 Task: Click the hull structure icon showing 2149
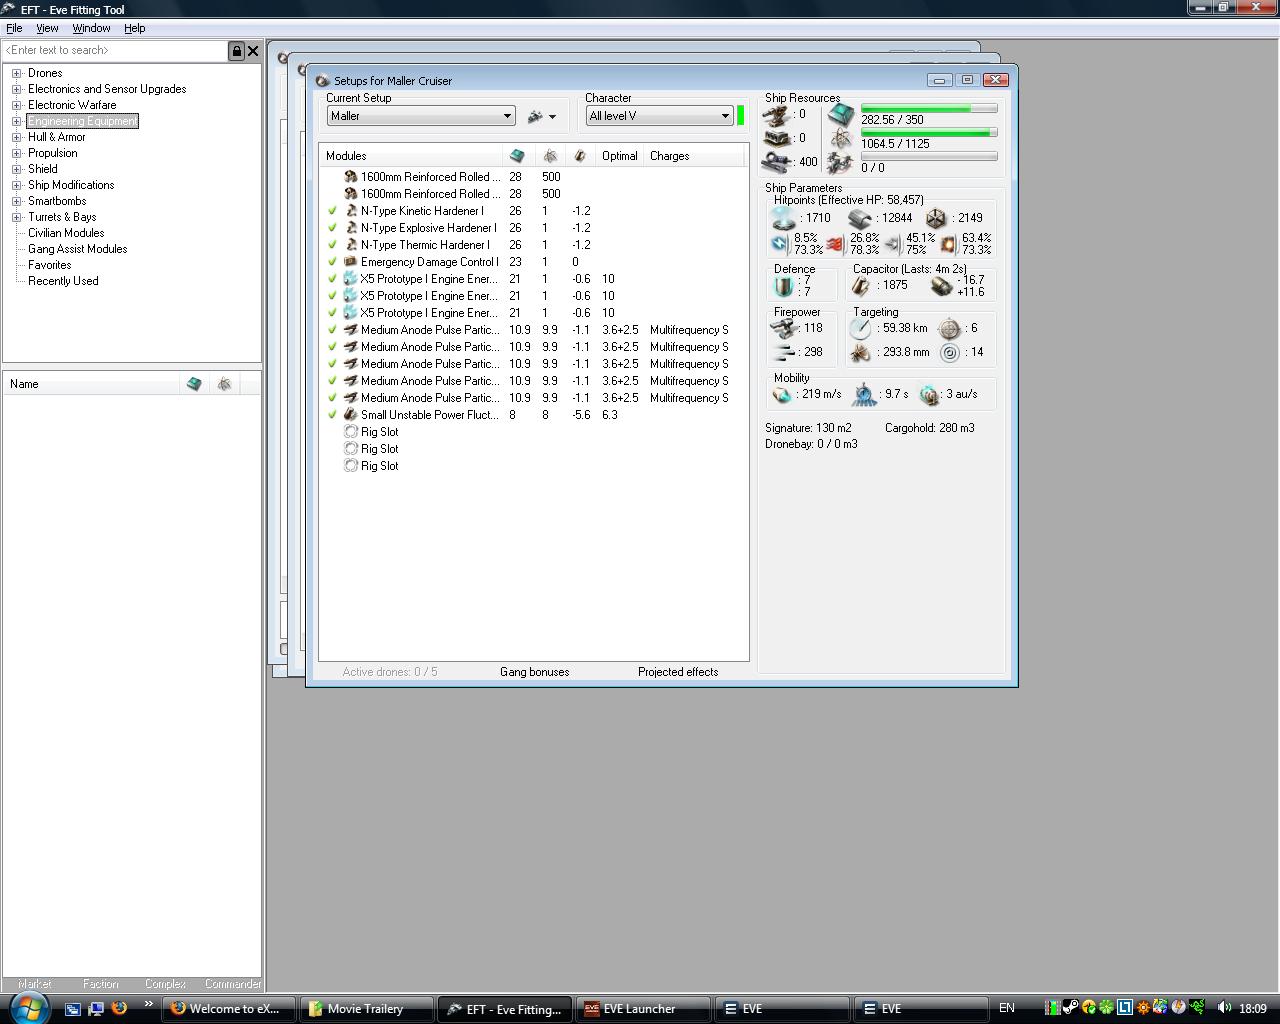tap(936, 218)
